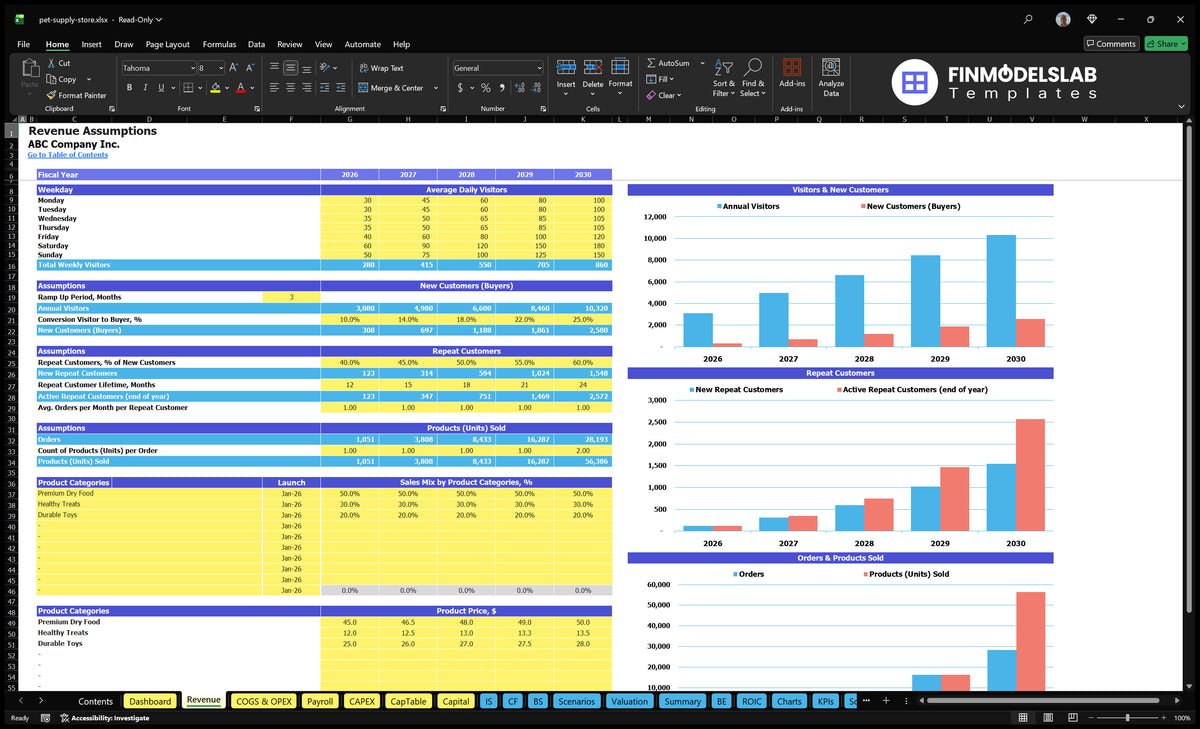Toggle Align Right for cell text

point(306,88)
